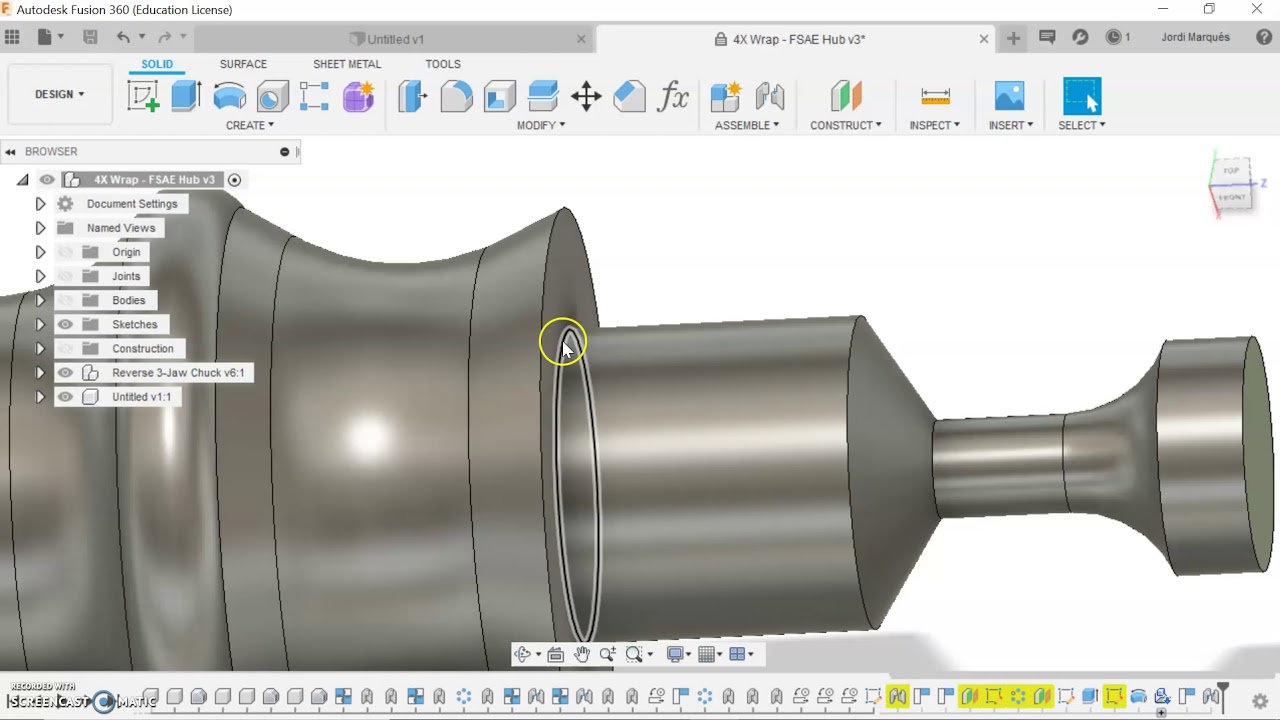Select the Extrude tool
1280x720 pixels.
point(186,96)
